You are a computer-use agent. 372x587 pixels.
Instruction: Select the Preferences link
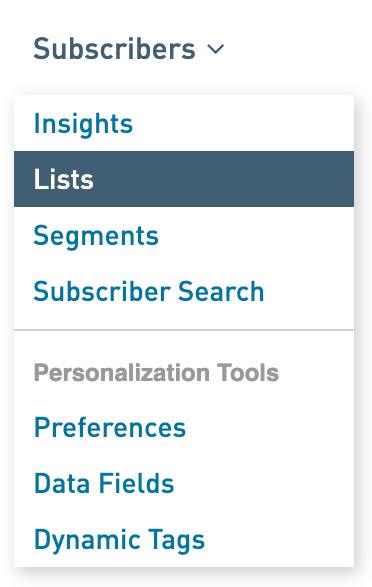[x=110, y=427]
